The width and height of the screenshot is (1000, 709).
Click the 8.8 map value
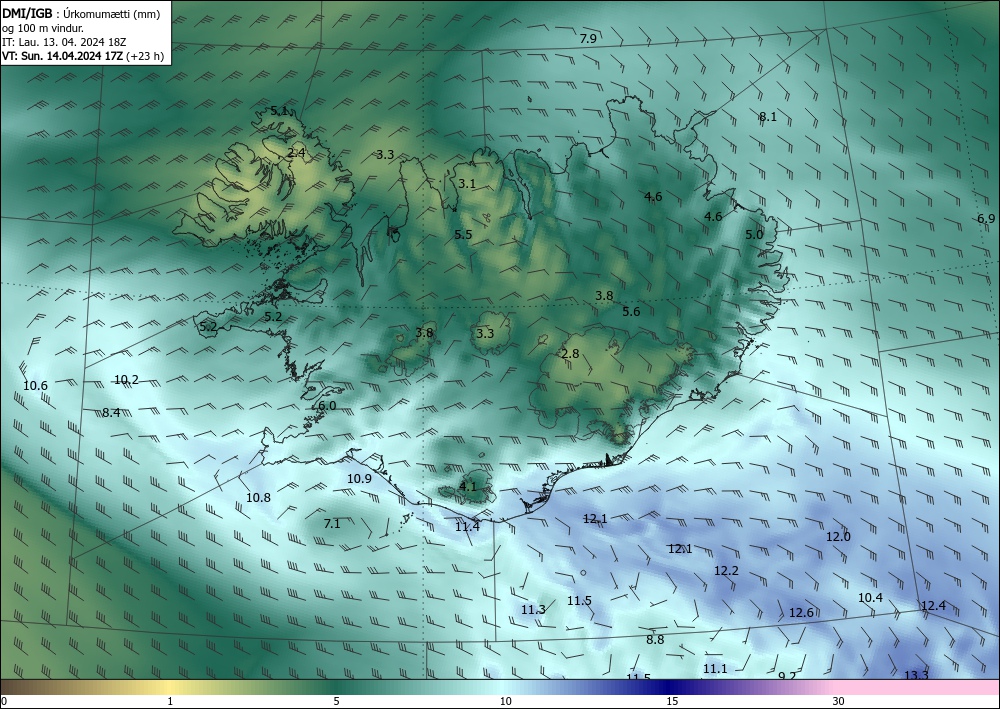[655, 640]
